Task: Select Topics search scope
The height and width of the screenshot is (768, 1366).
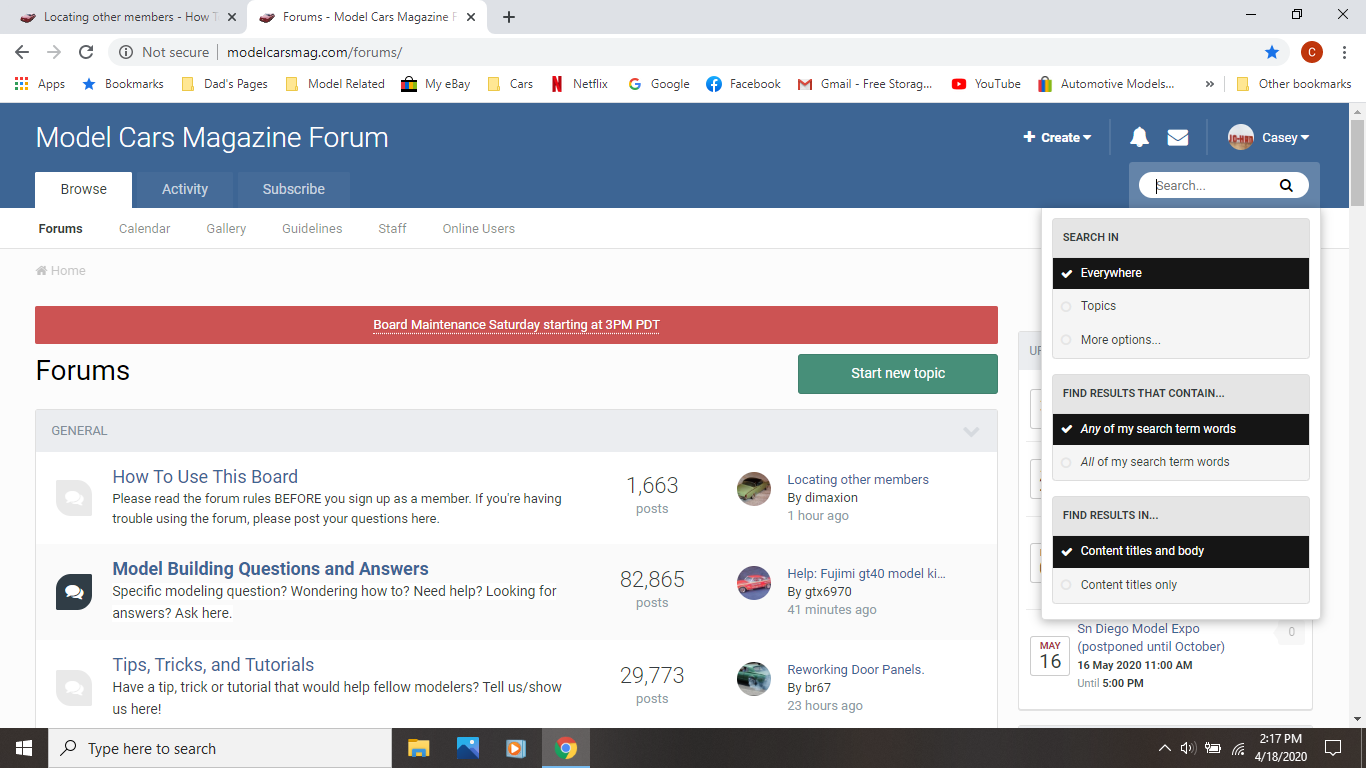Action: coord(1181,306)
